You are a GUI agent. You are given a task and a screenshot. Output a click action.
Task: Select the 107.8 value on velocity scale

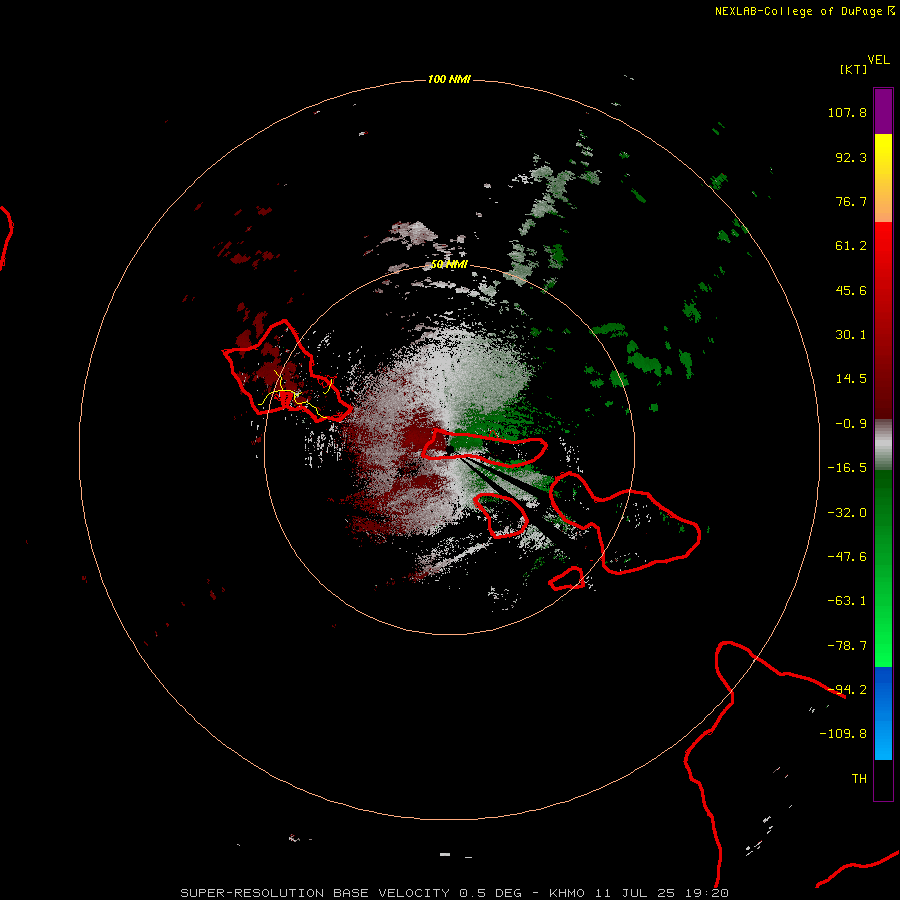[x=847, y=112]
